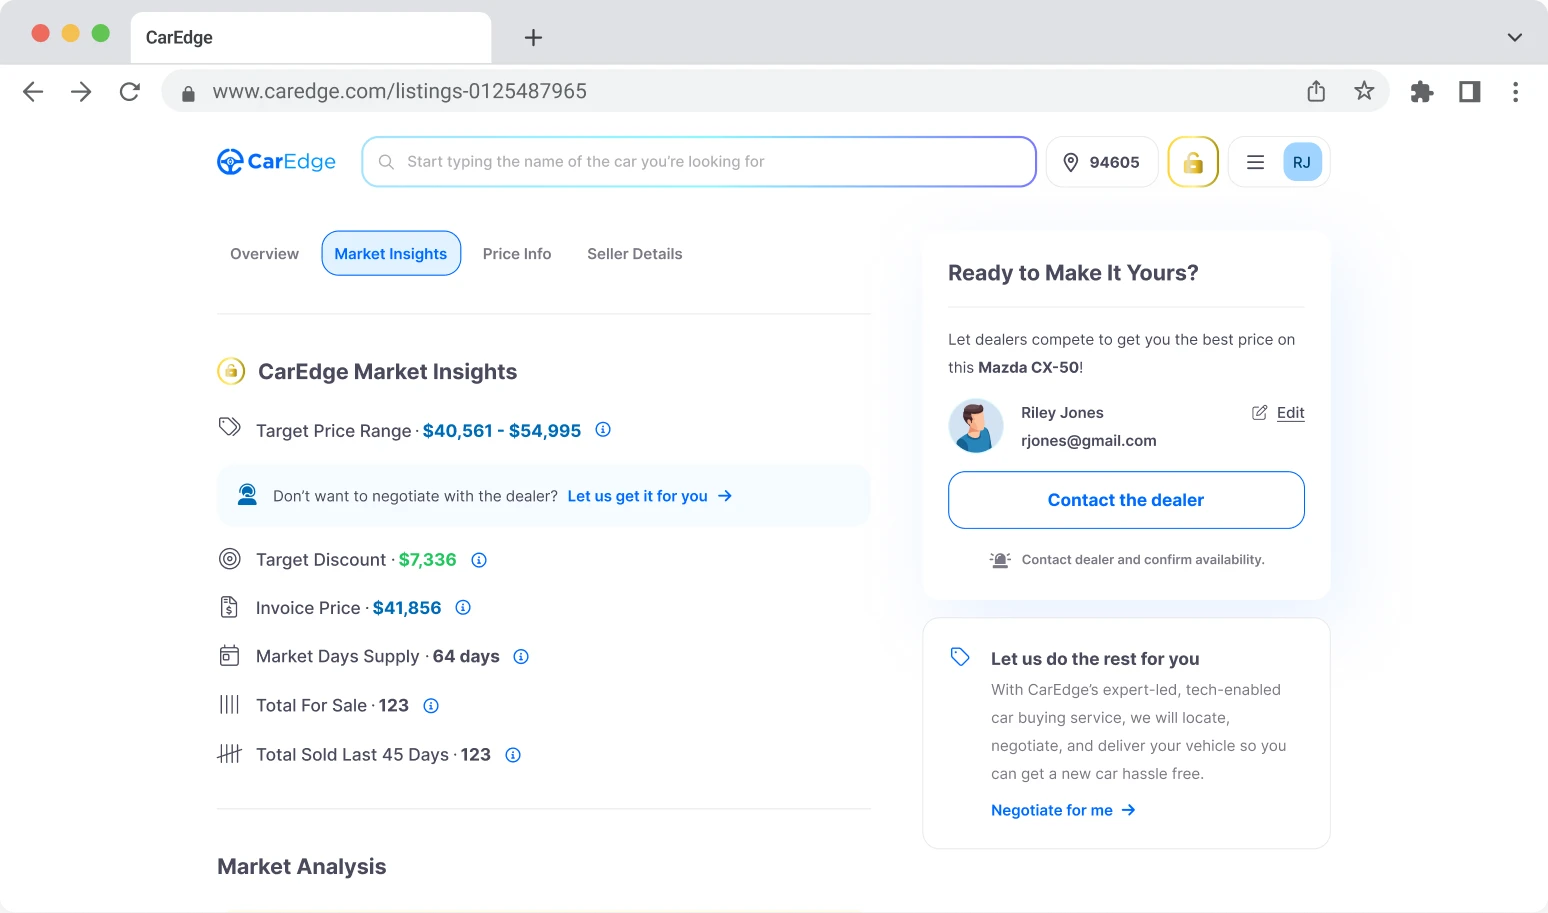
Task: Click the lock icon in address bar
Action: [188, 93]
